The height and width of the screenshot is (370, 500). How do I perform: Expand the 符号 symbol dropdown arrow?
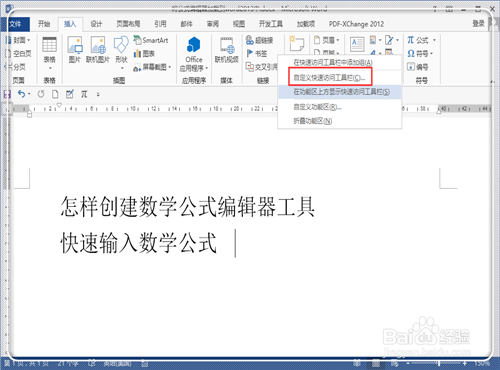pyautogui.click(x=431, y=53)
